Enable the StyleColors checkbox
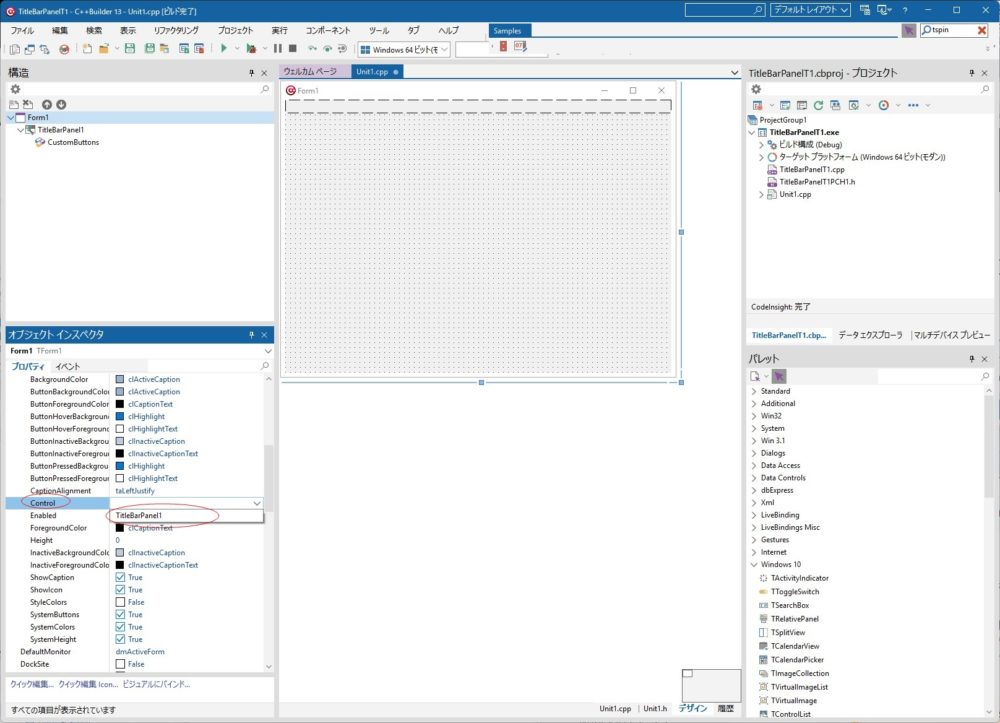1000x723 pixels. 120,602
